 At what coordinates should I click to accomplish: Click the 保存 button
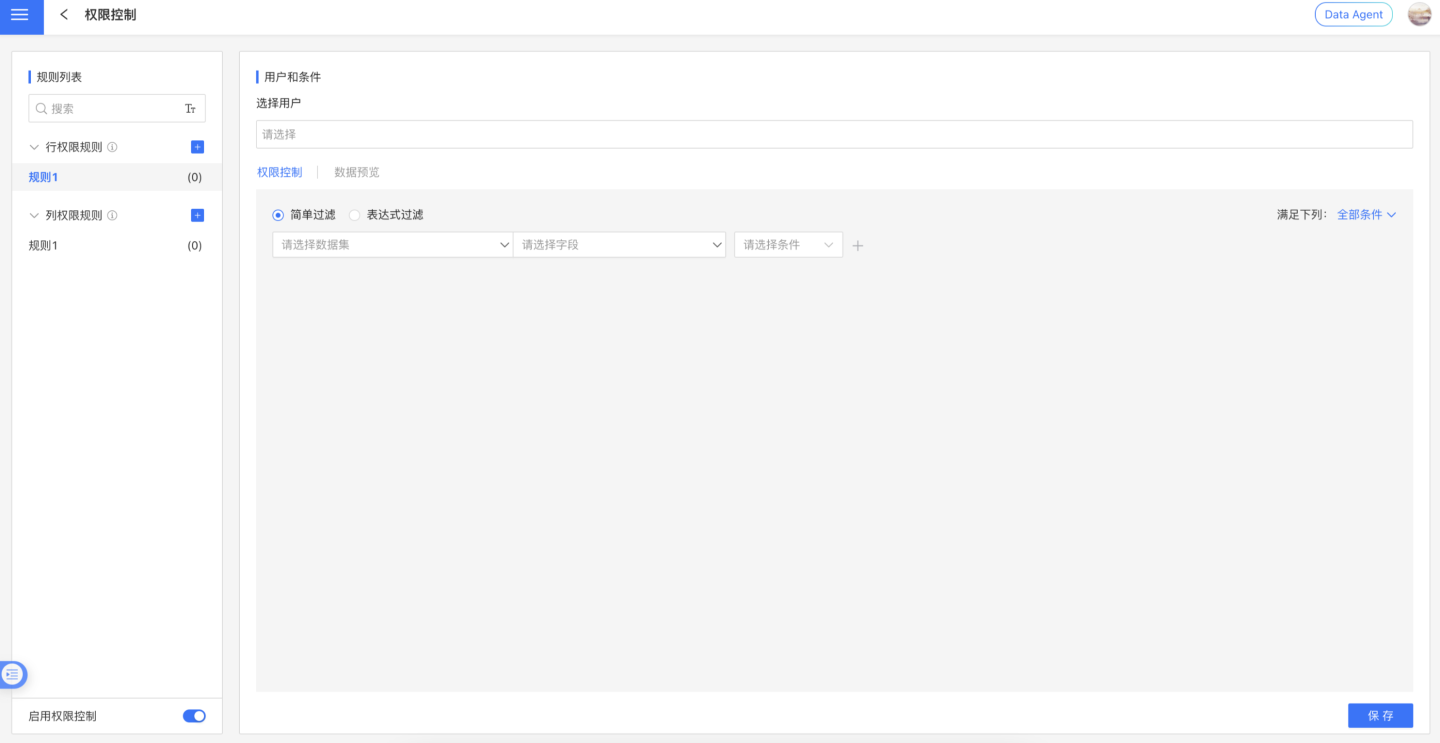pos(1380,715)
